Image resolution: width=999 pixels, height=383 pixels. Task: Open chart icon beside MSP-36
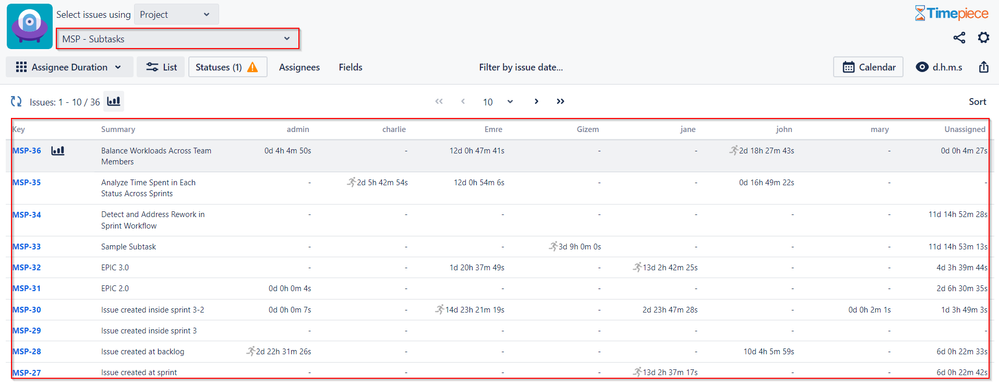[x=58, y=151]
